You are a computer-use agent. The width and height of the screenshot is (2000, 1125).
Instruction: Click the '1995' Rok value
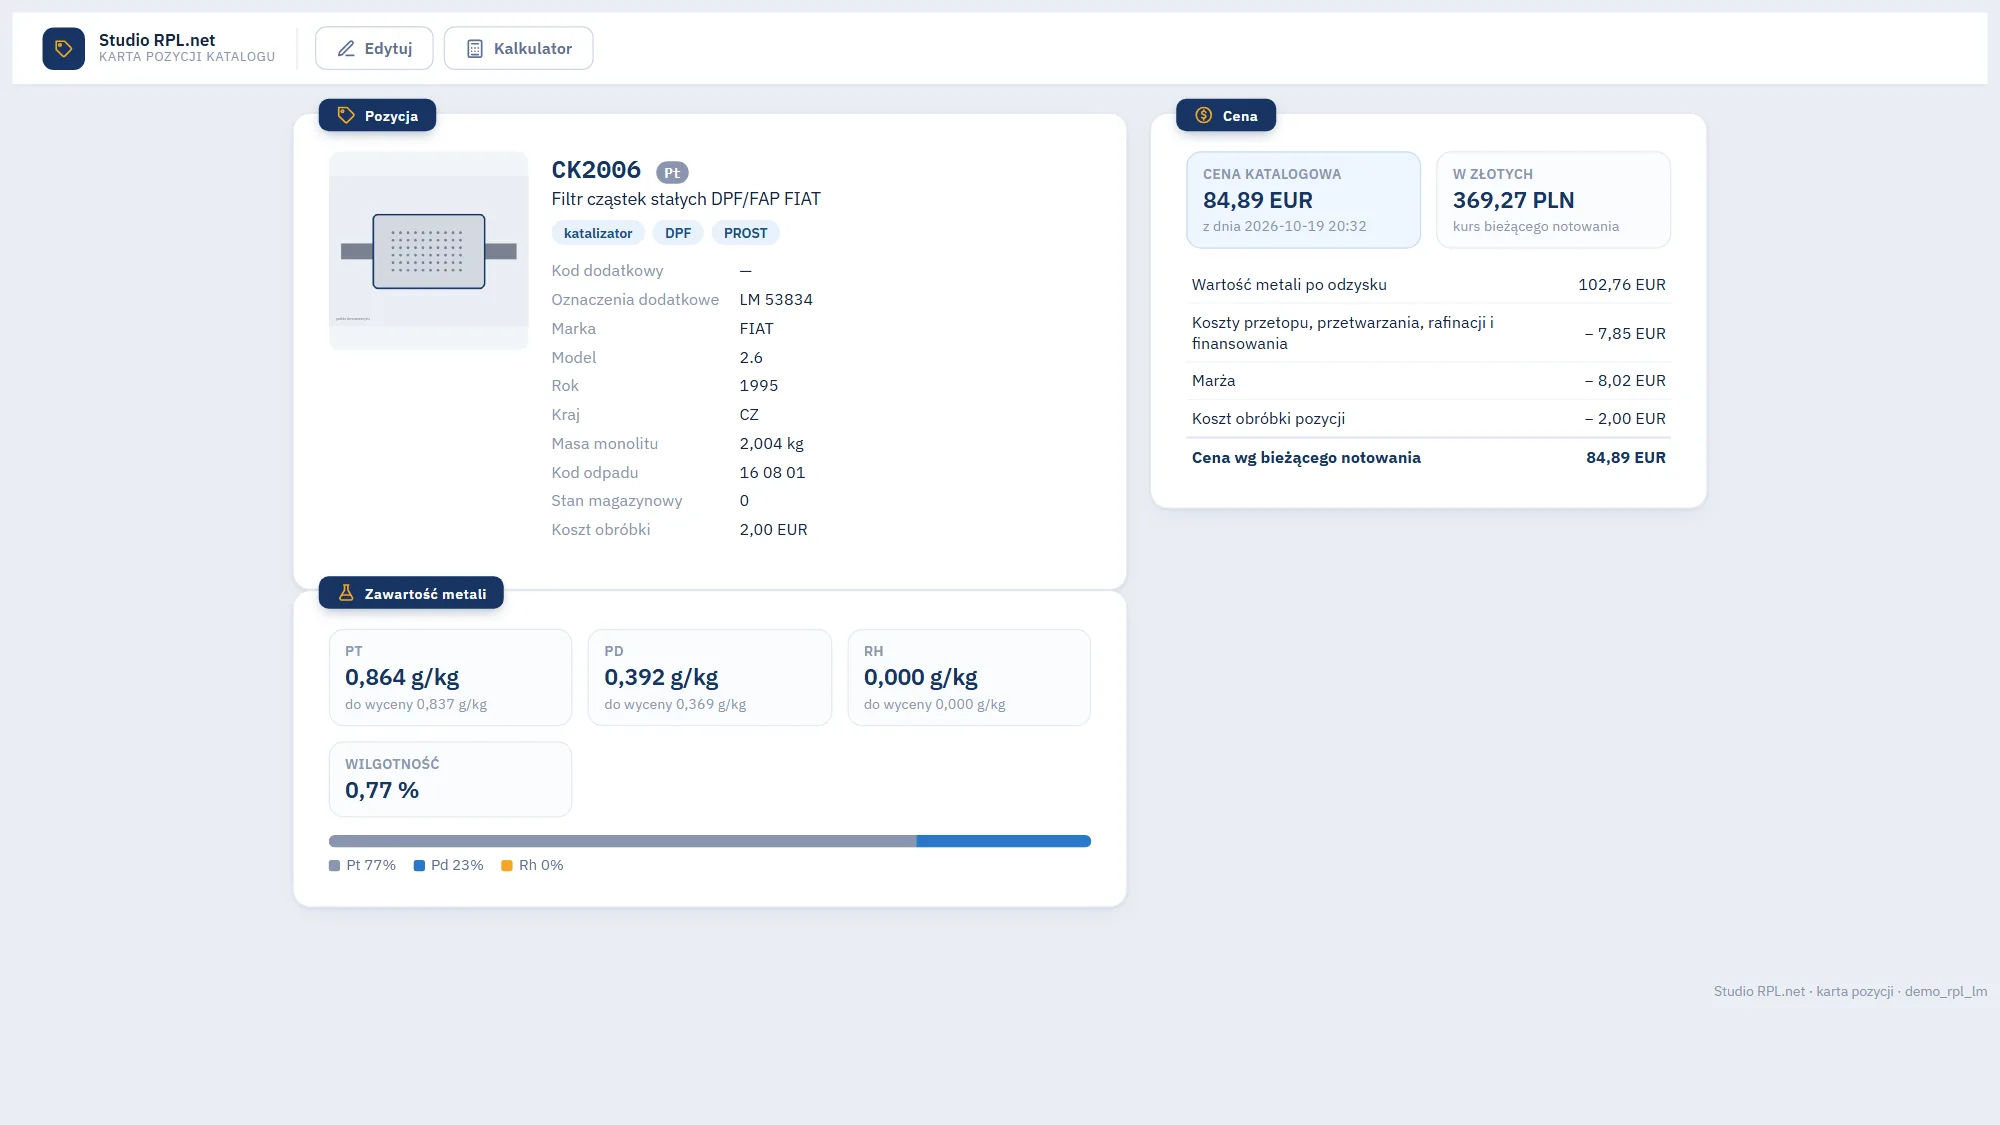[758, 386]
